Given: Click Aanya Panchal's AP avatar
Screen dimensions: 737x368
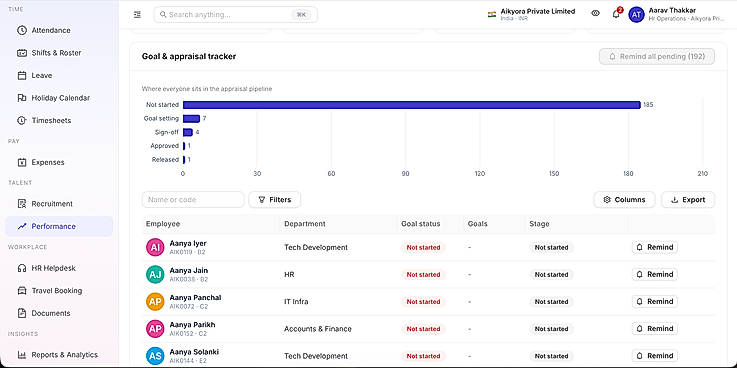Looking at the screenshot, I should 155,302.
